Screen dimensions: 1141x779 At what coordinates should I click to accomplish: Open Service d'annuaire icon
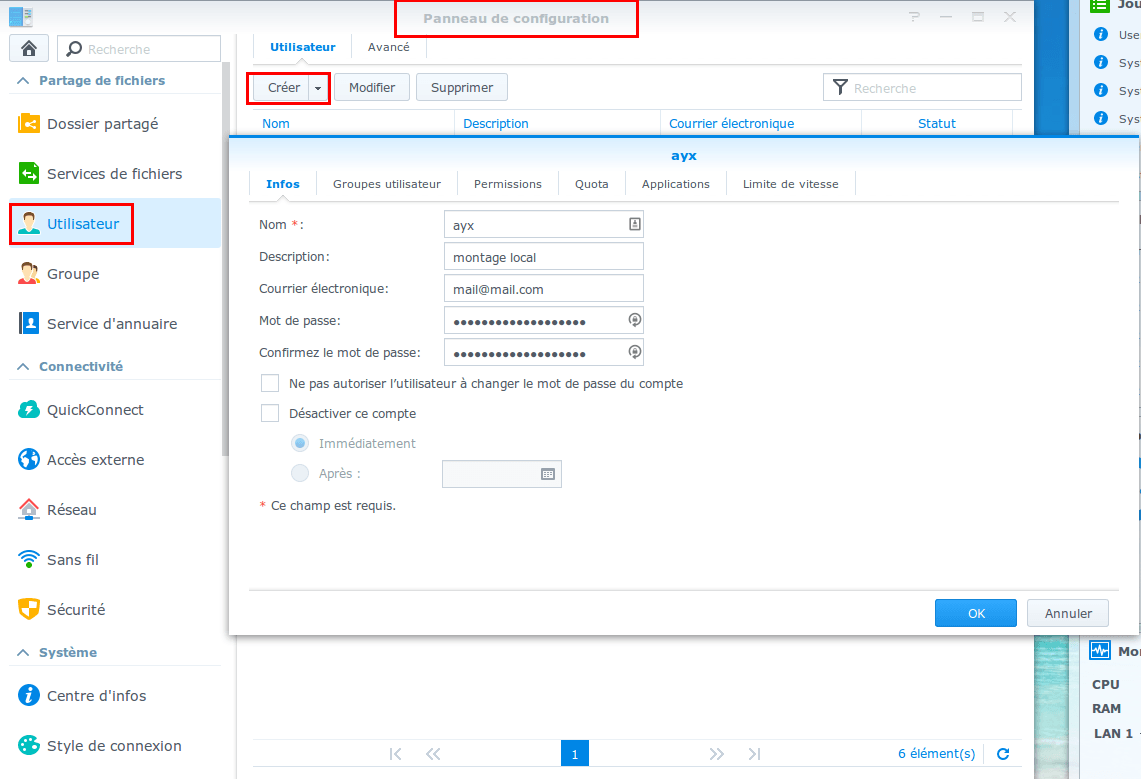(28, 324)
